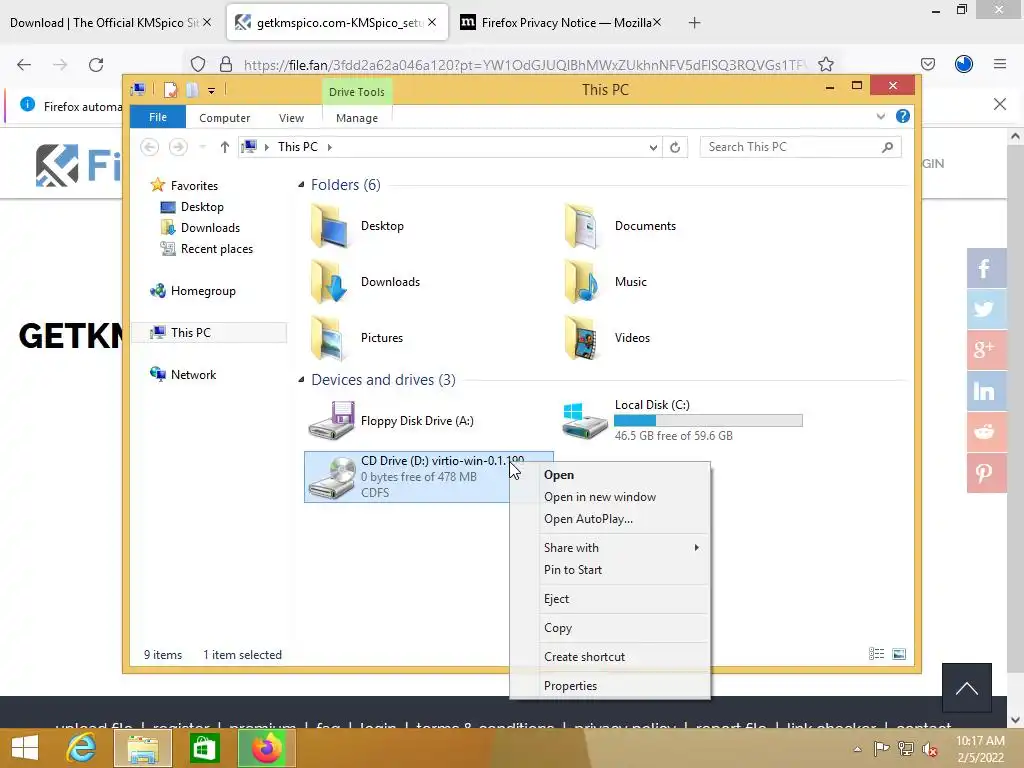The height and width of the screenshot is (768, 1024).
Task: Switch to details view layout icon
Action: [876, 654]
